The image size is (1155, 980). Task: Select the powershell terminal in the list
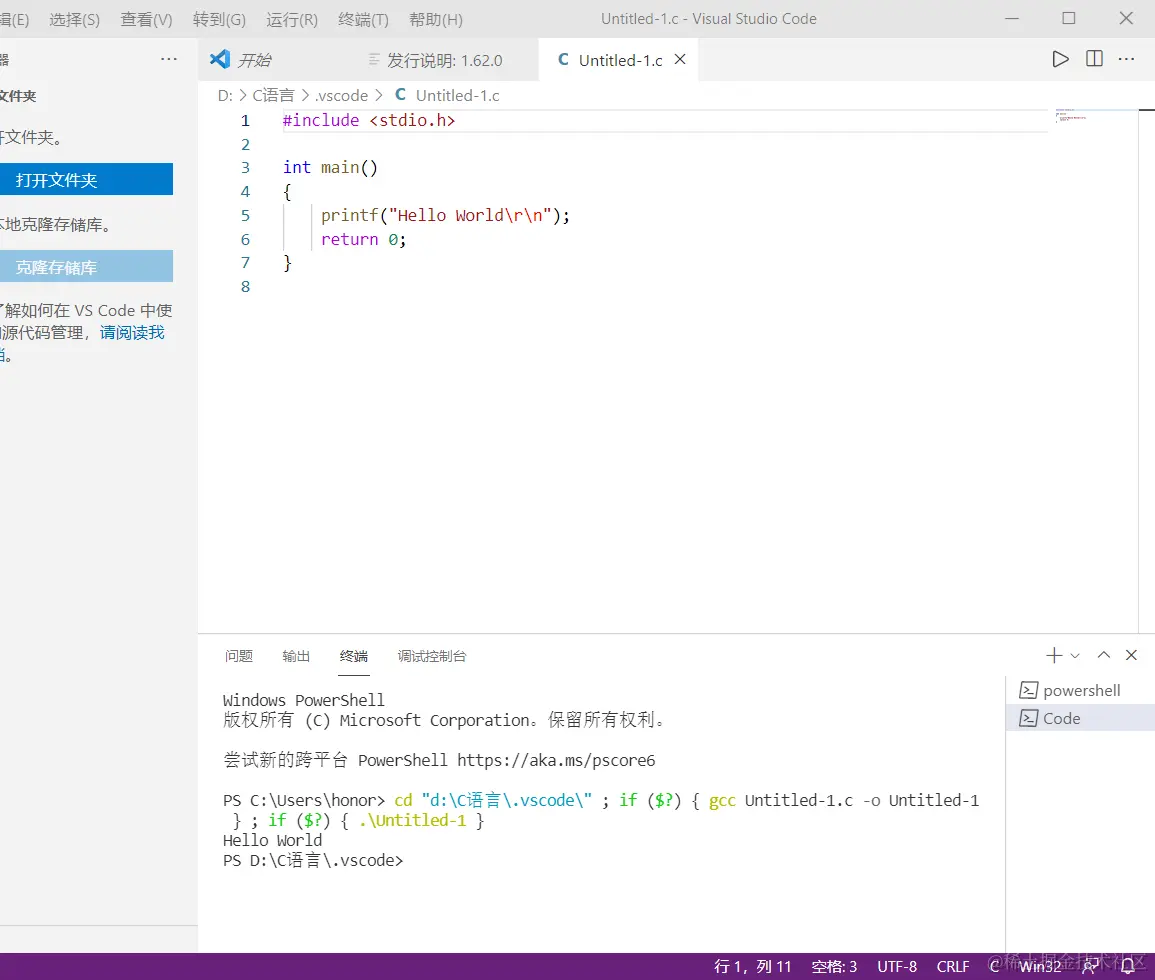point(1080,690)
